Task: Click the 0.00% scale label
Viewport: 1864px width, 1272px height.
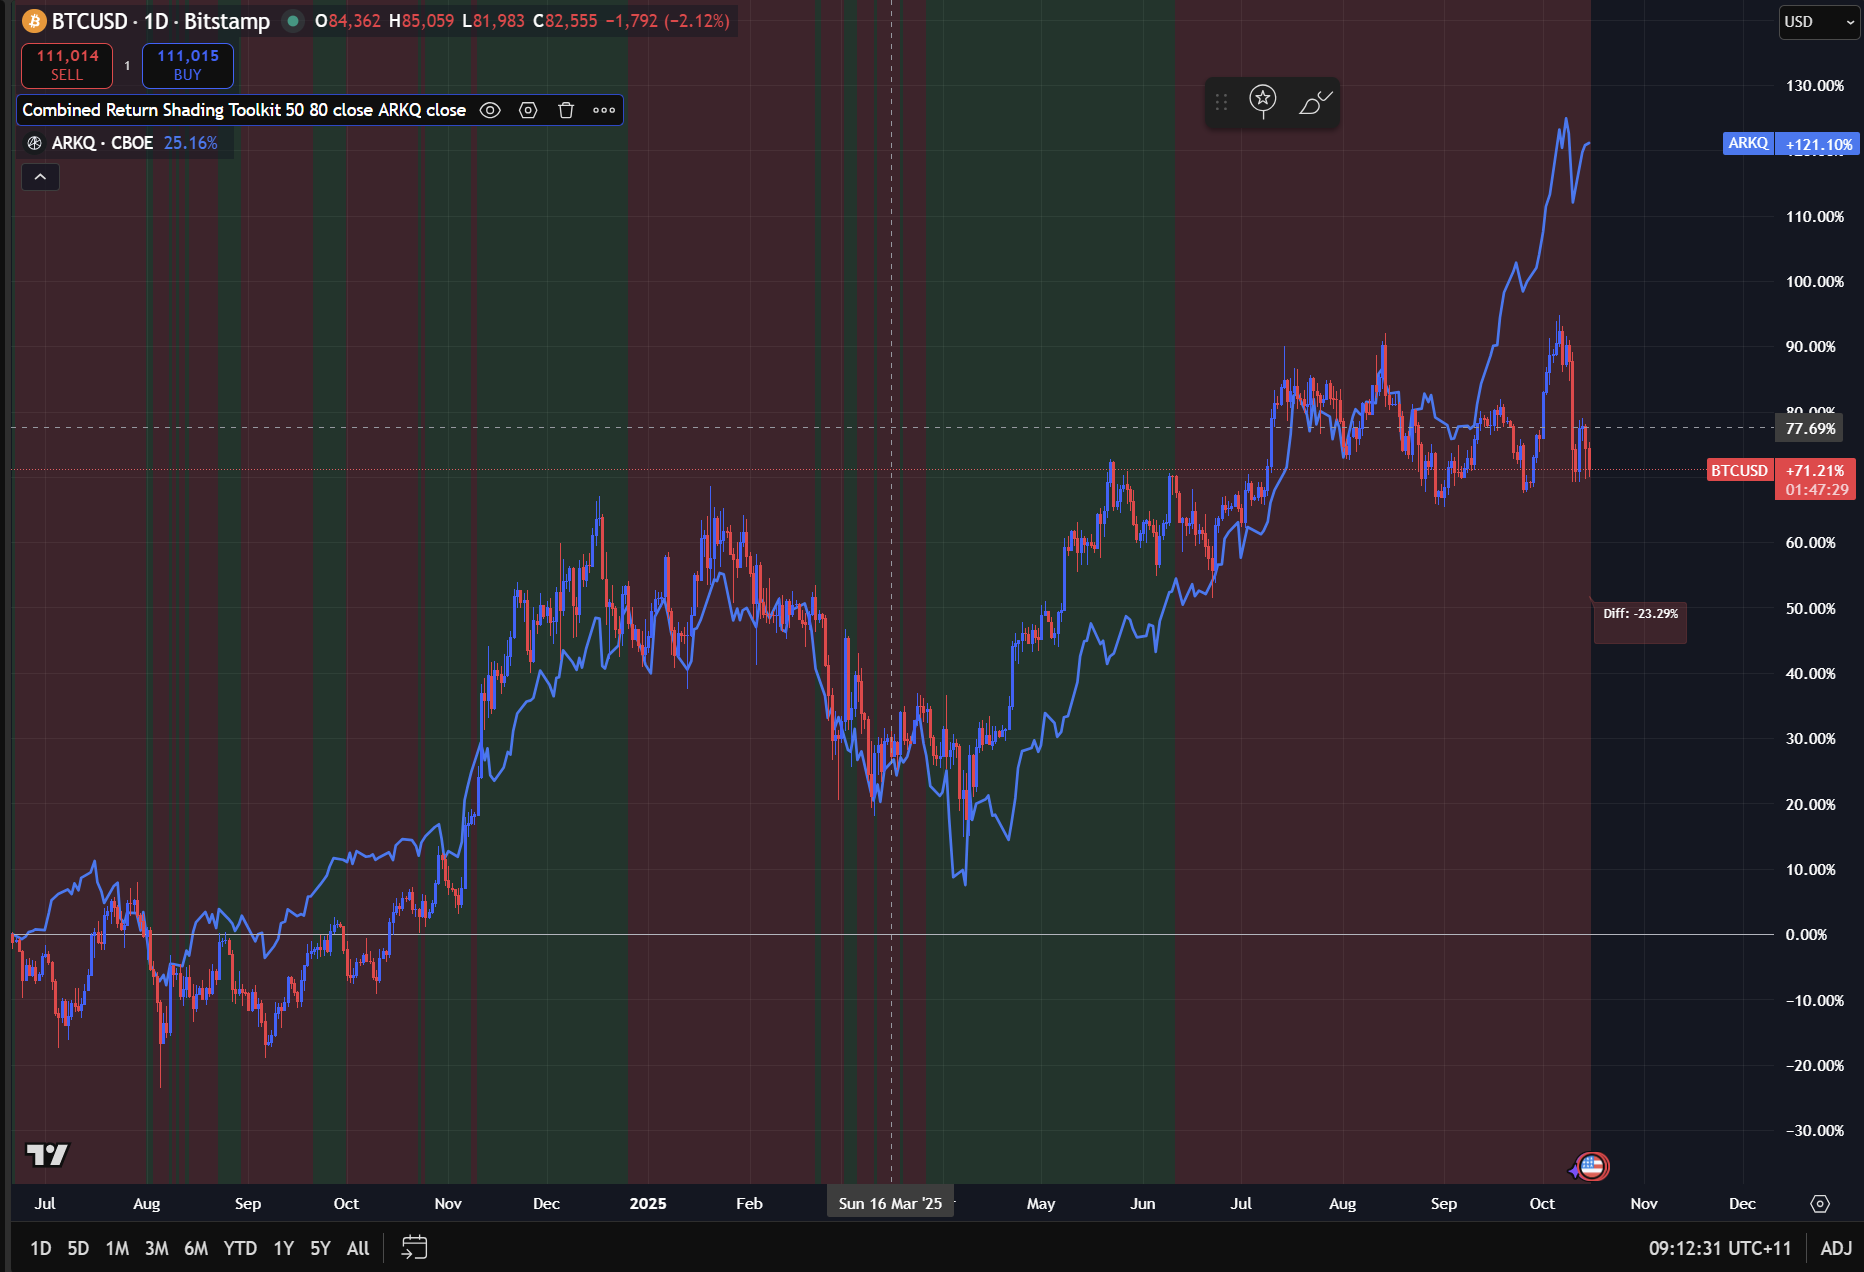Action: pos(1806,935)
